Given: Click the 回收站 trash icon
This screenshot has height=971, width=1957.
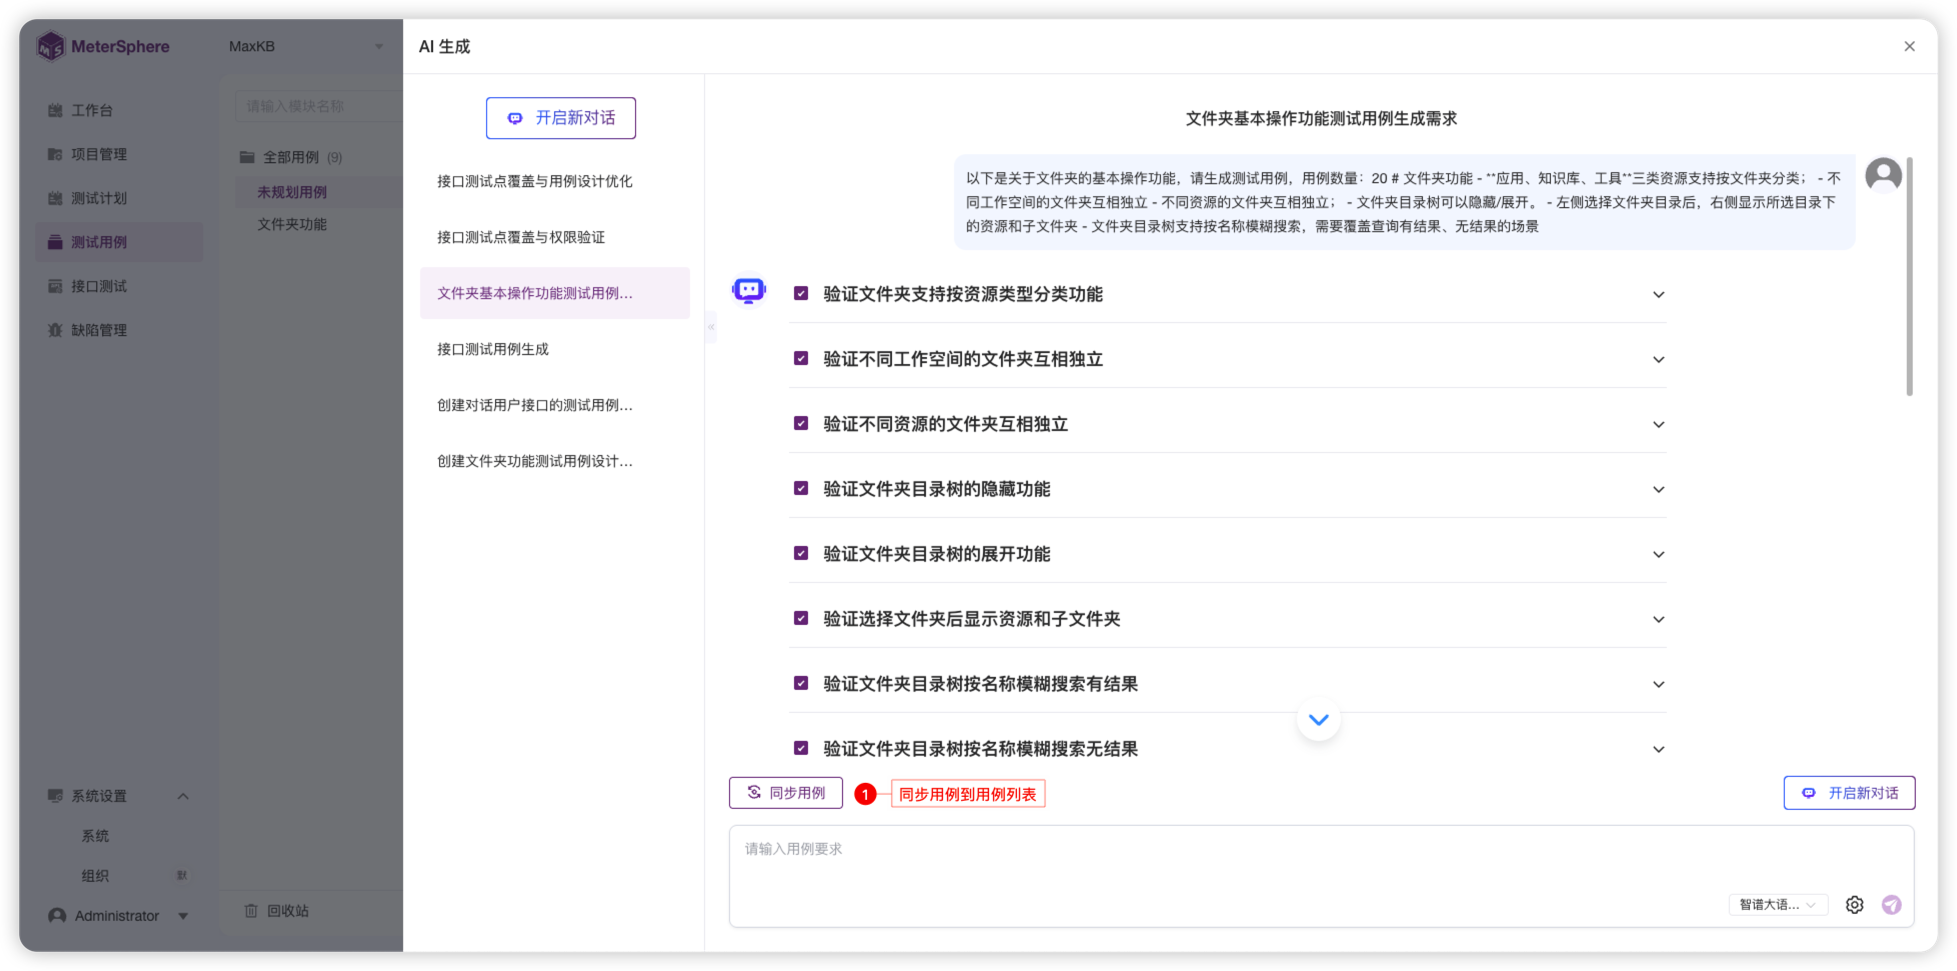Looking at the screenshot, I should tap(251, 911).
